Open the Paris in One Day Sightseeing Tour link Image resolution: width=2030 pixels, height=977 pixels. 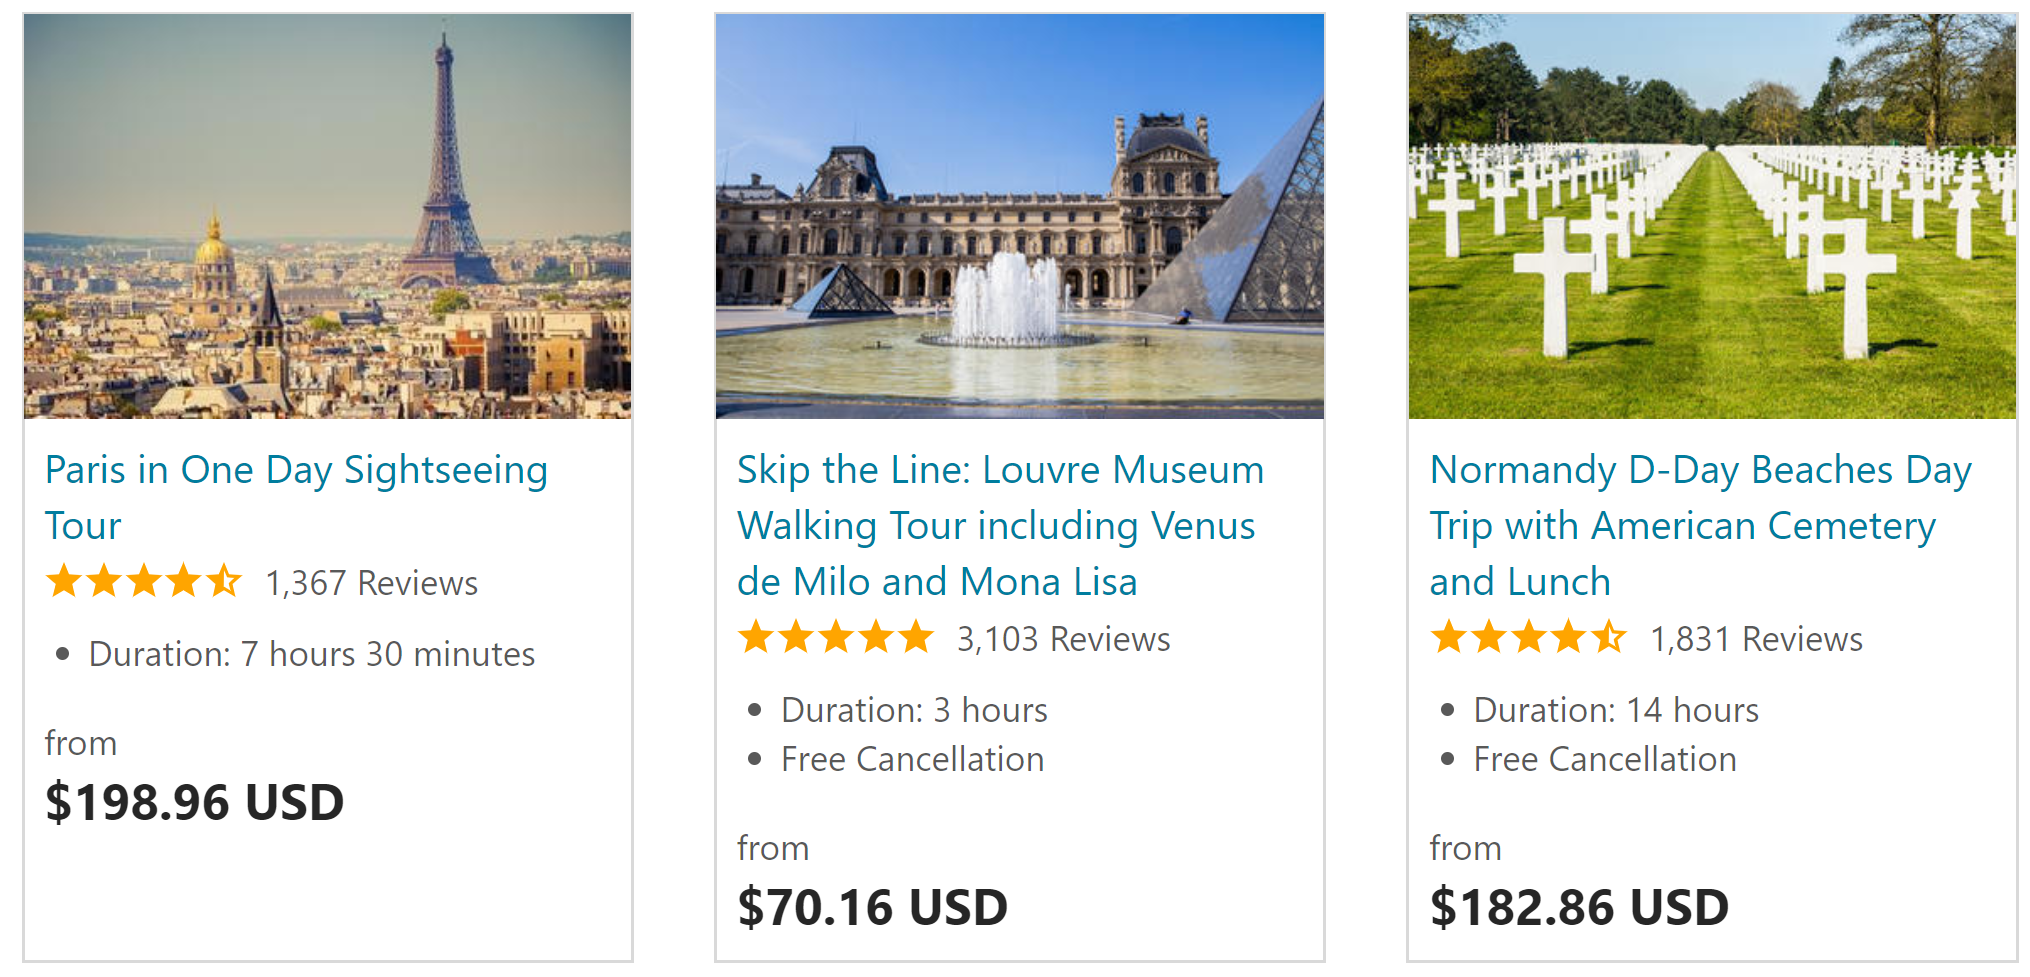pos(296,497)
